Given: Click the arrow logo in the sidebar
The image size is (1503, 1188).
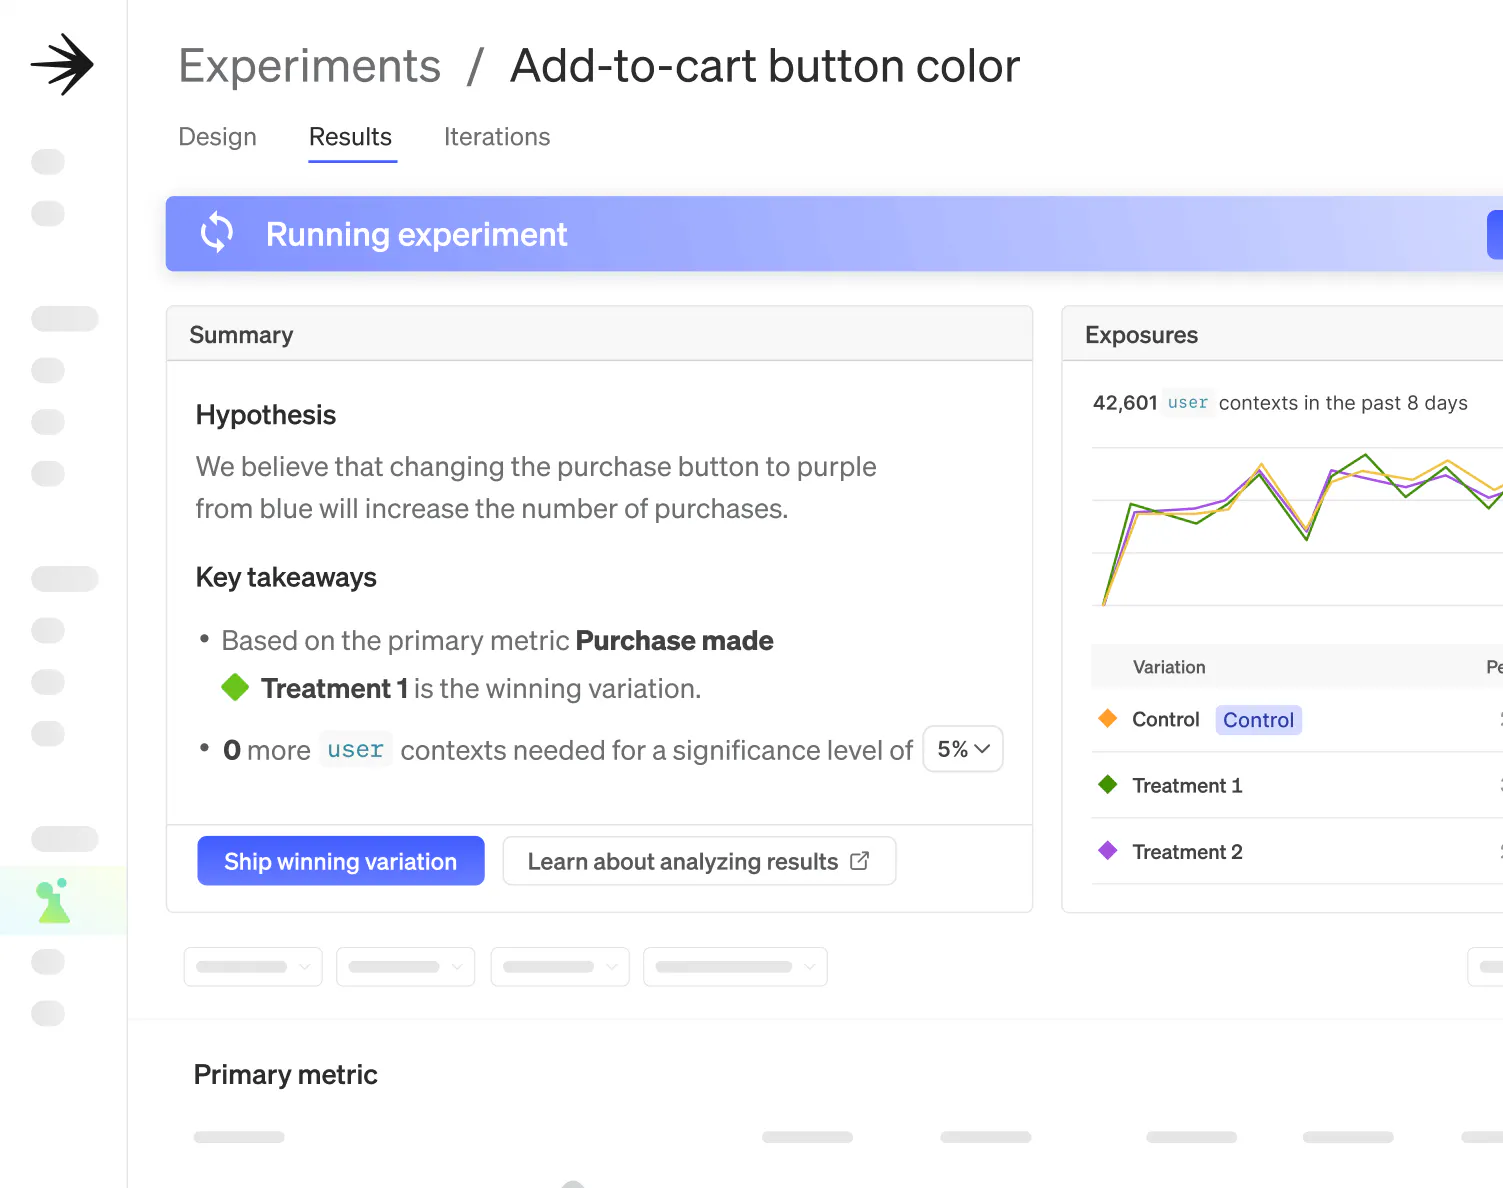Looking at the screenshot, I should point(62,65).
